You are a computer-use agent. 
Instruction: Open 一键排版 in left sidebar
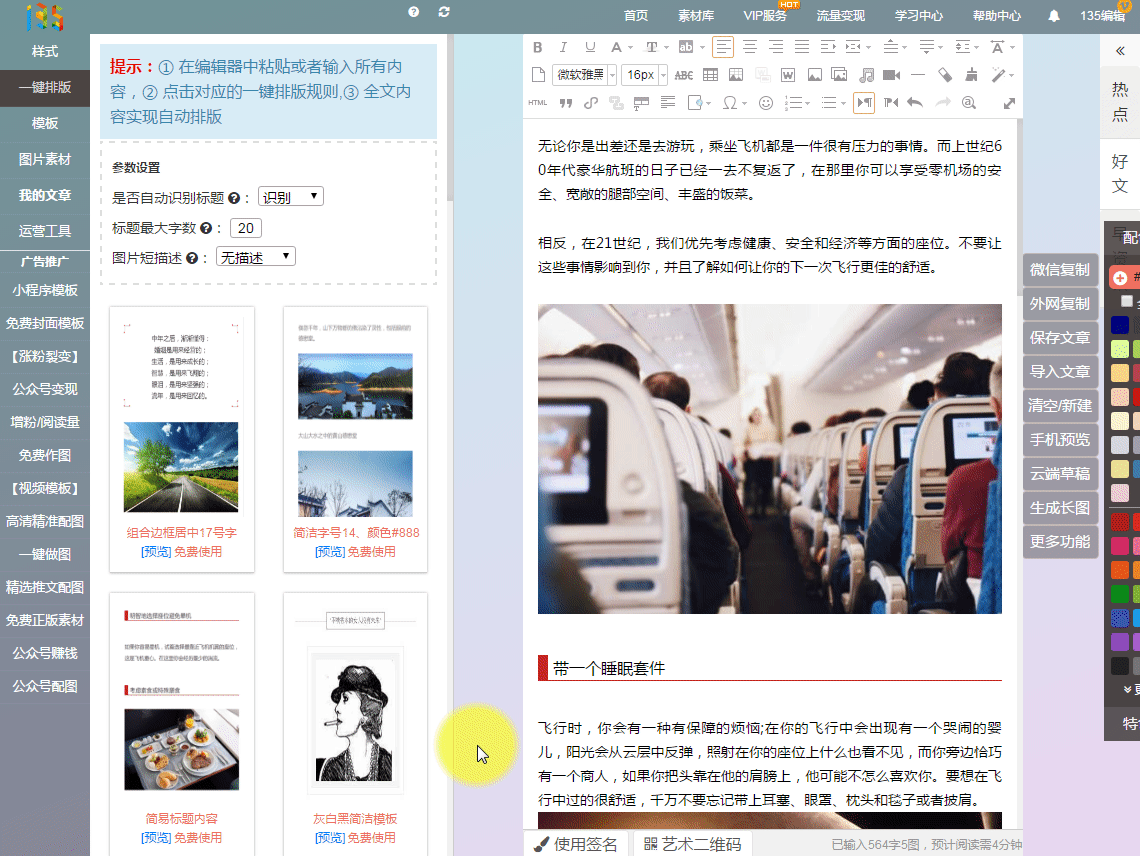[45, 87]
